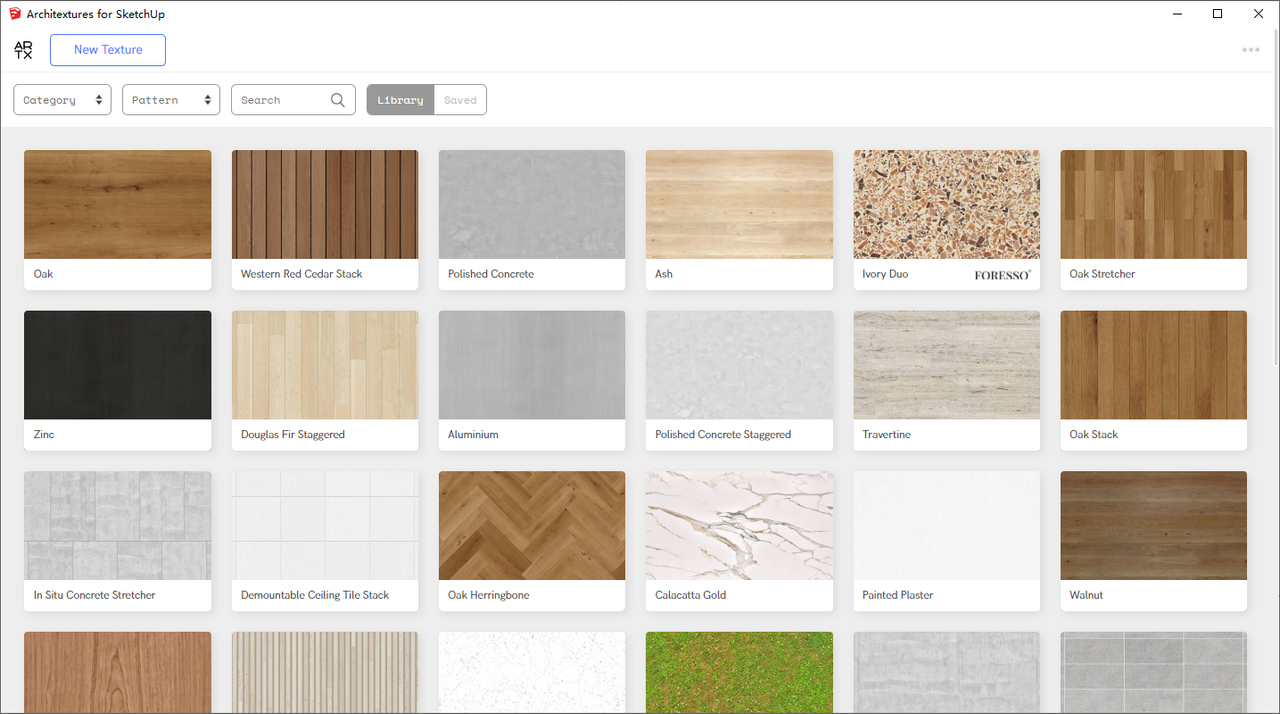The width and height of the screenshot is (1280, 714).
Task: Switch to the Saved tab
Action: point(460,100)
